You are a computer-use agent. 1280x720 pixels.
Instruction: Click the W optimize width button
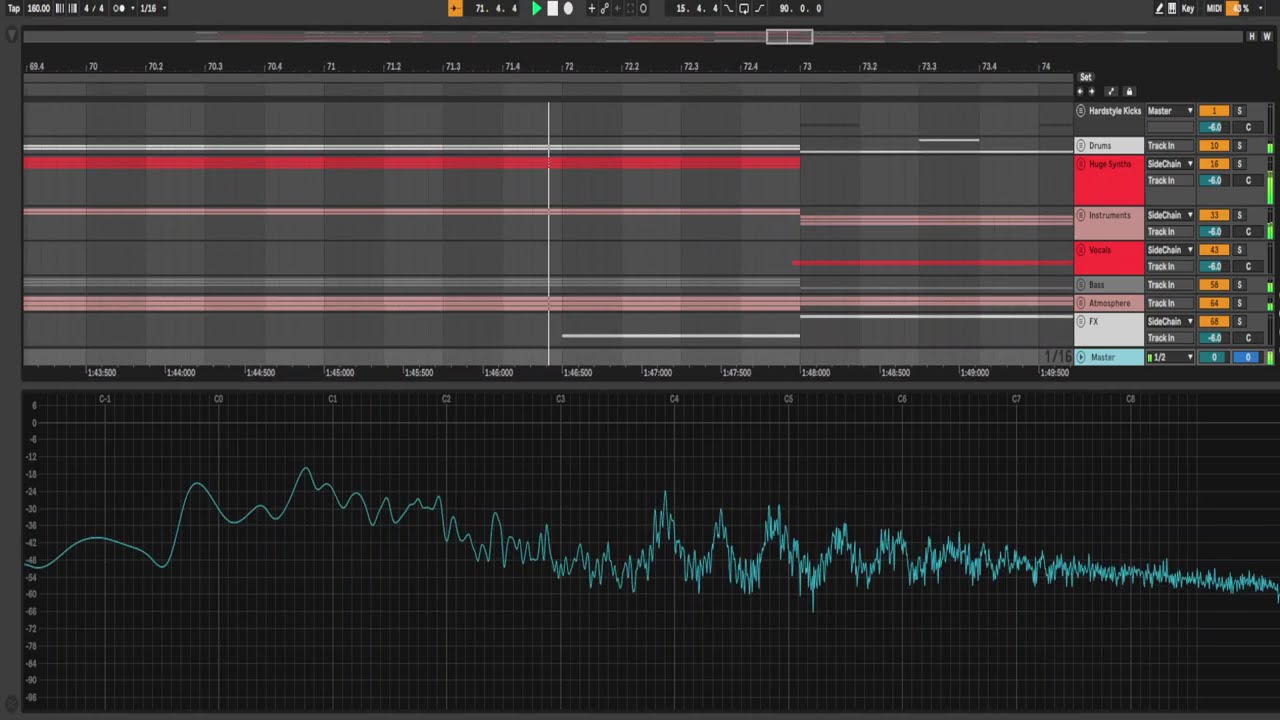1267,36
